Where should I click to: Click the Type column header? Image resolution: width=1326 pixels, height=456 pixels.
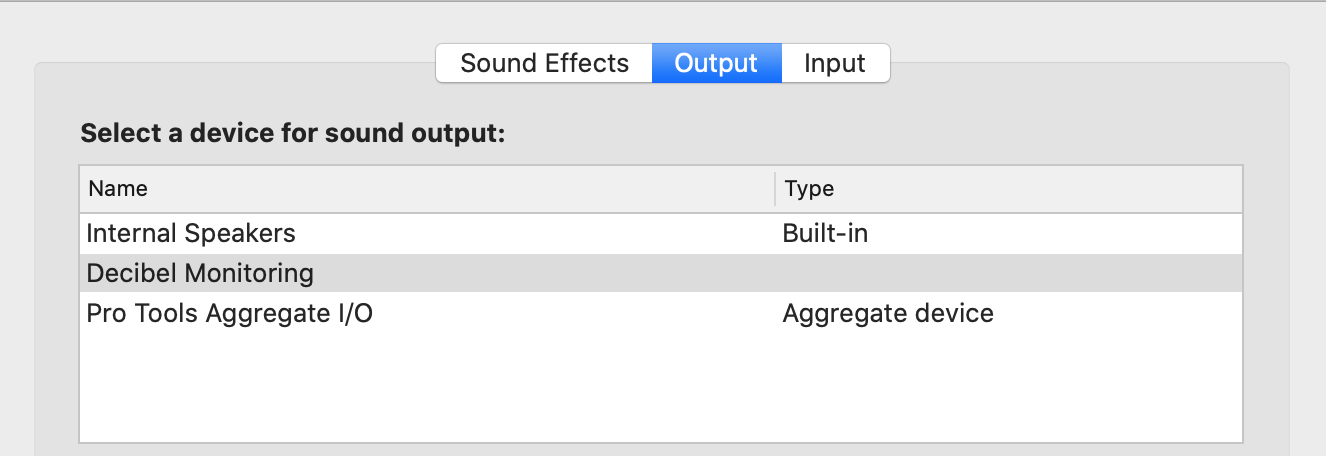point(809,189)
